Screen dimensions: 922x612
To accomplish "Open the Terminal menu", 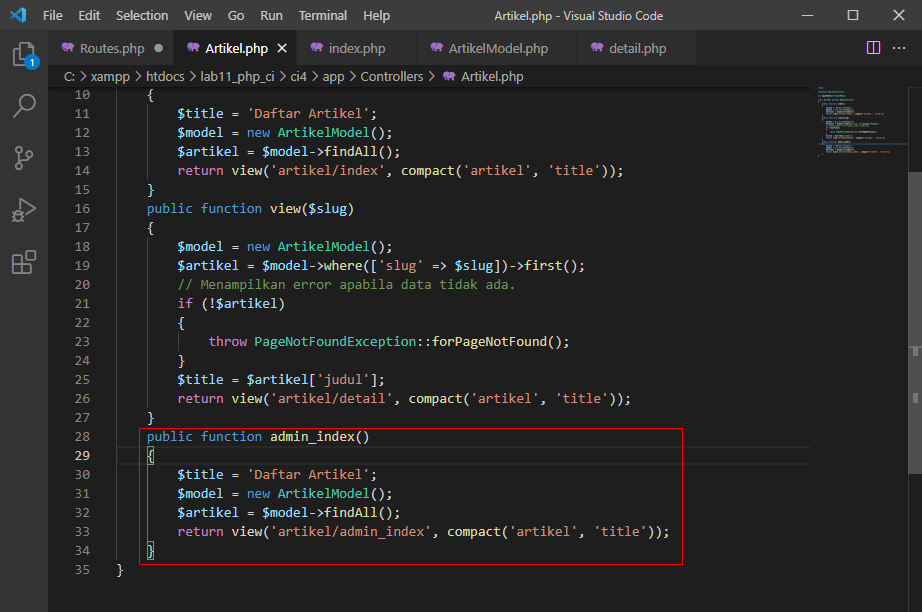I will click(322, 15).
